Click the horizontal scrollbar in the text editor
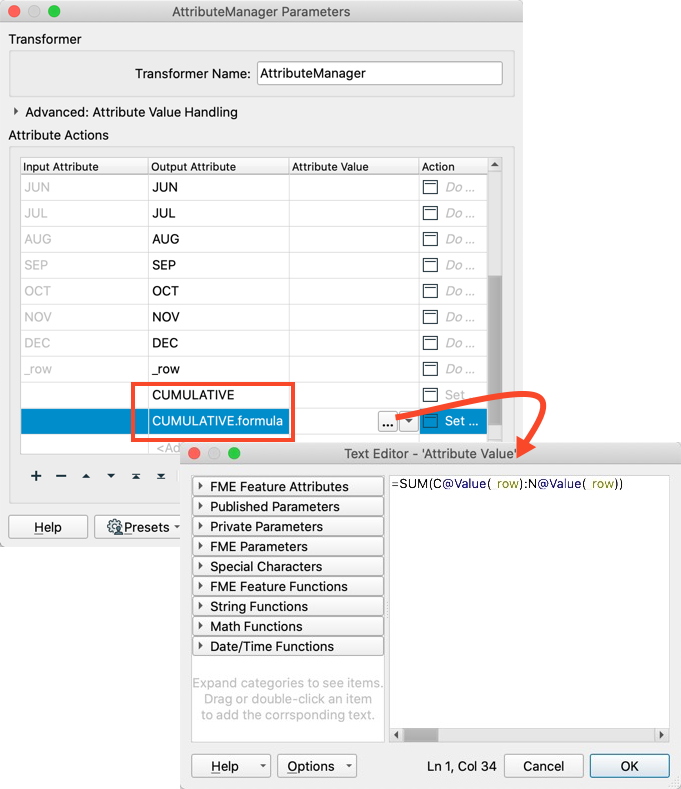This screenshot has height=789, width=681. pos(530,738)
